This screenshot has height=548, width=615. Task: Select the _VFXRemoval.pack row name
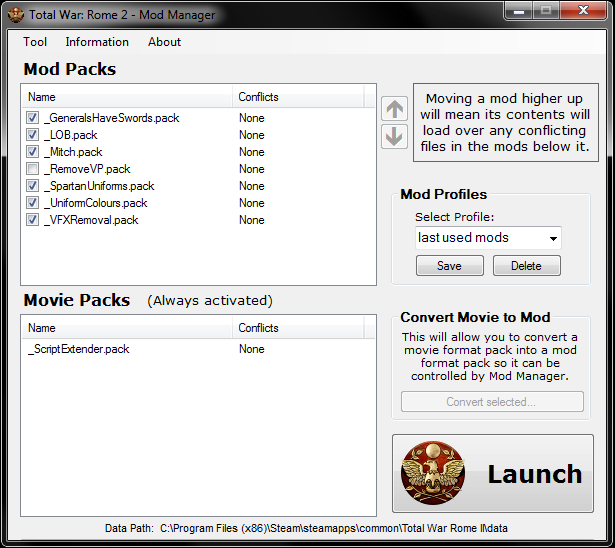[x=91, y=220]
